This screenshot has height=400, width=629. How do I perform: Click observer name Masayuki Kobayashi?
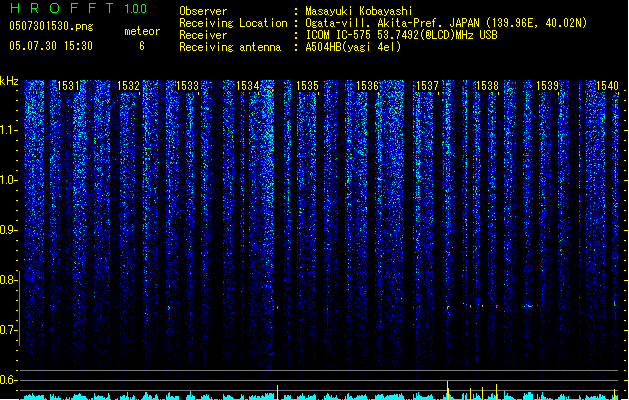pyautogui.click(x=359, y=11)
